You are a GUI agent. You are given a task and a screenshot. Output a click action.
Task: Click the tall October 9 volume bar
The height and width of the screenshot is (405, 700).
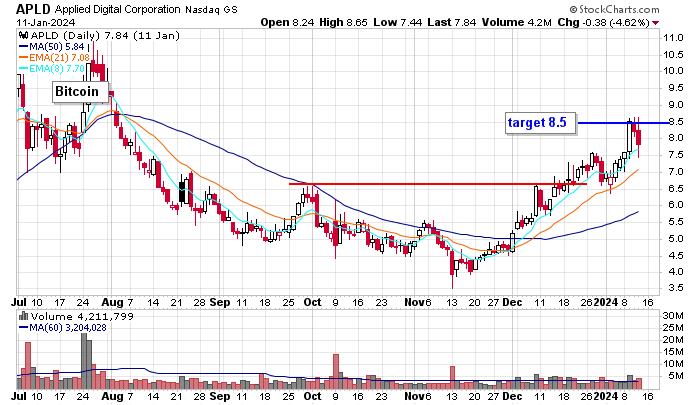(x=336, y=372)
